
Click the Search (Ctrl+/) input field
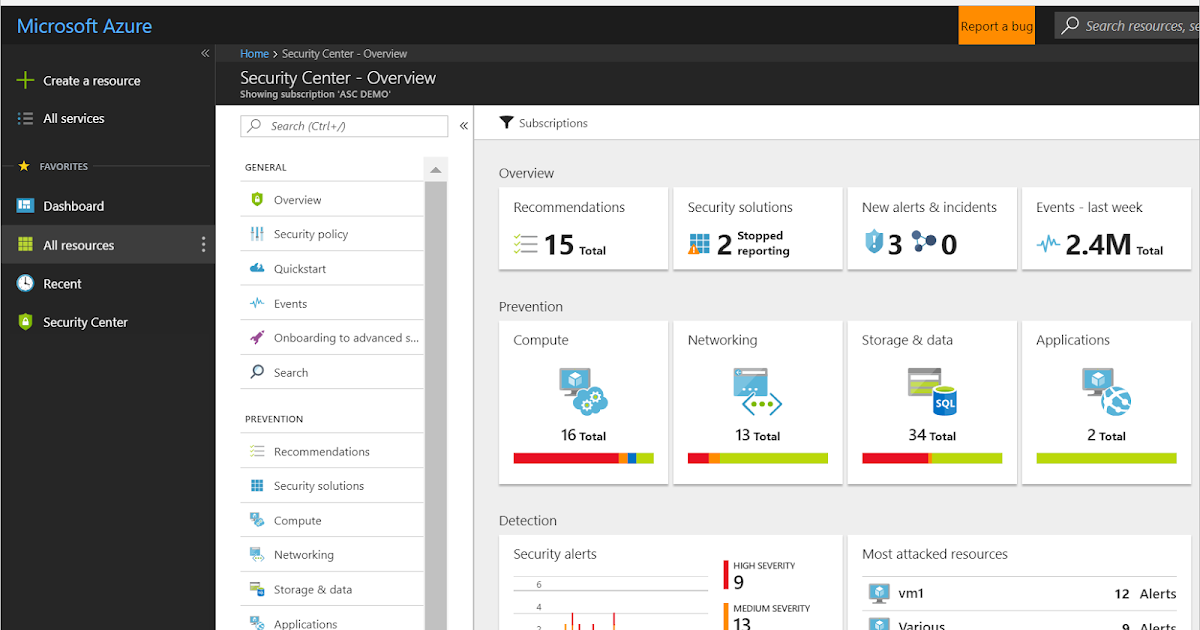tap(343, 125)
